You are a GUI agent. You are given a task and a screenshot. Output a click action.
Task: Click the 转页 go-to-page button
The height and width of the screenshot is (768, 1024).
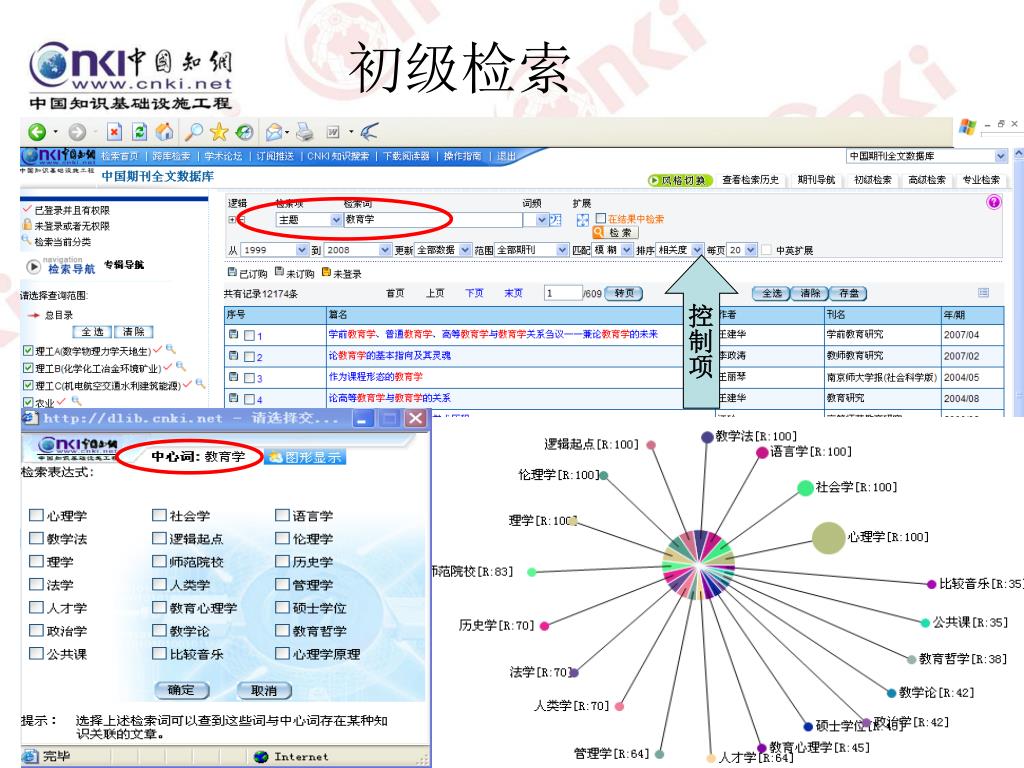[624, 293]
